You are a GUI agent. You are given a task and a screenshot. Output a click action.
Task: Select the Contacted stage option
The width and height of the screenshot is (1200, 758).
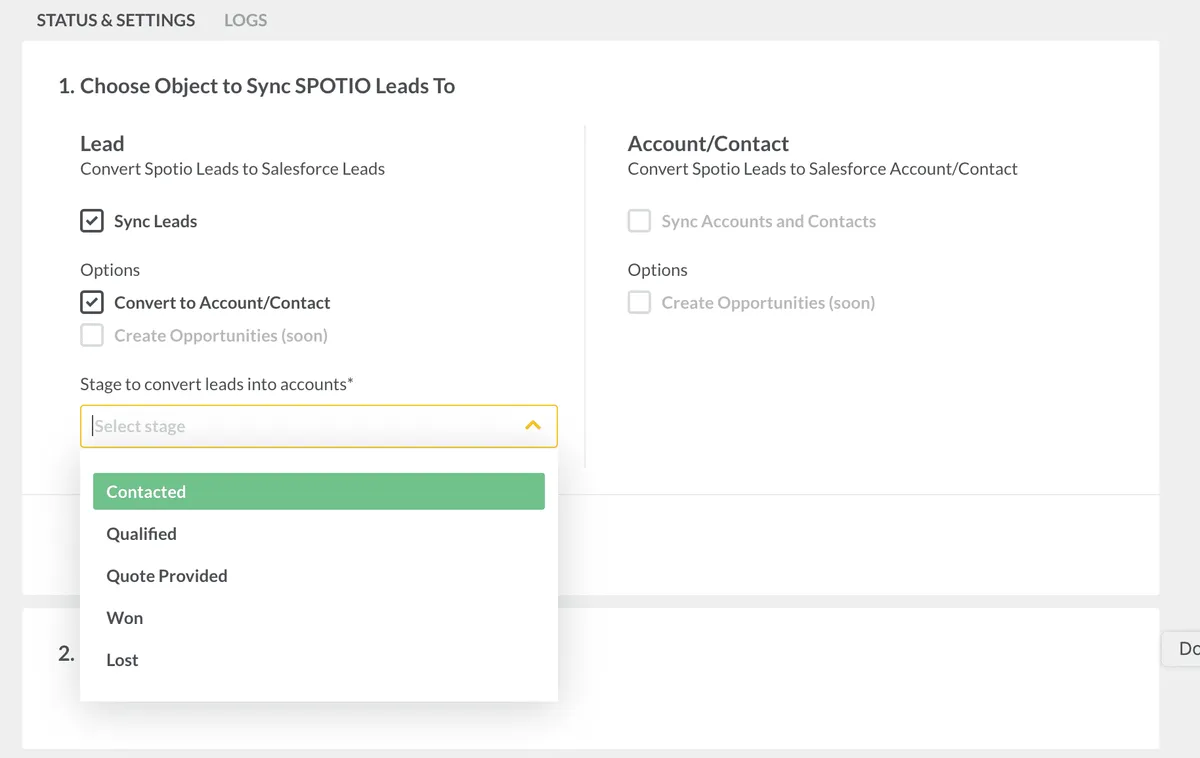(318, 492)
